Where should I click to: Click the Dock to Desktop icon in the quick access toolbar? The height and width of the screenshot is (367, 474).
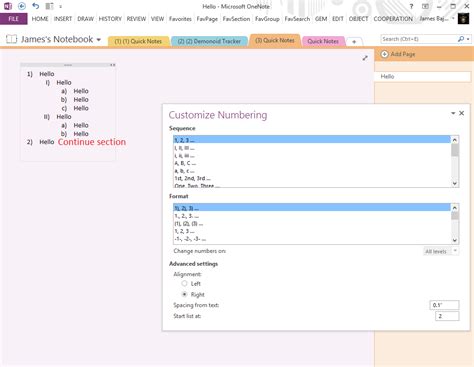click(49, 6)
